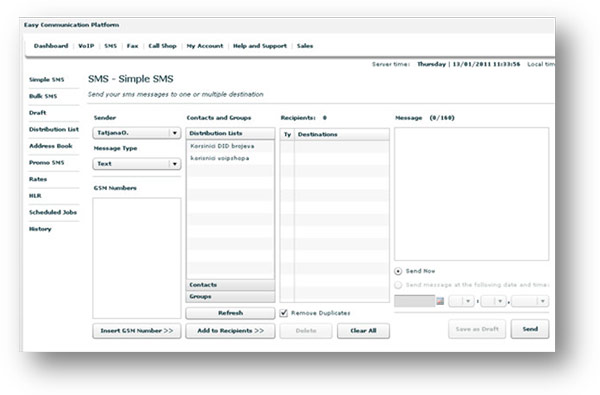The image size is (600, 395).
Task: Expand the Contacts accordion section
Action: pyautogui.click(x=230, y=285)
